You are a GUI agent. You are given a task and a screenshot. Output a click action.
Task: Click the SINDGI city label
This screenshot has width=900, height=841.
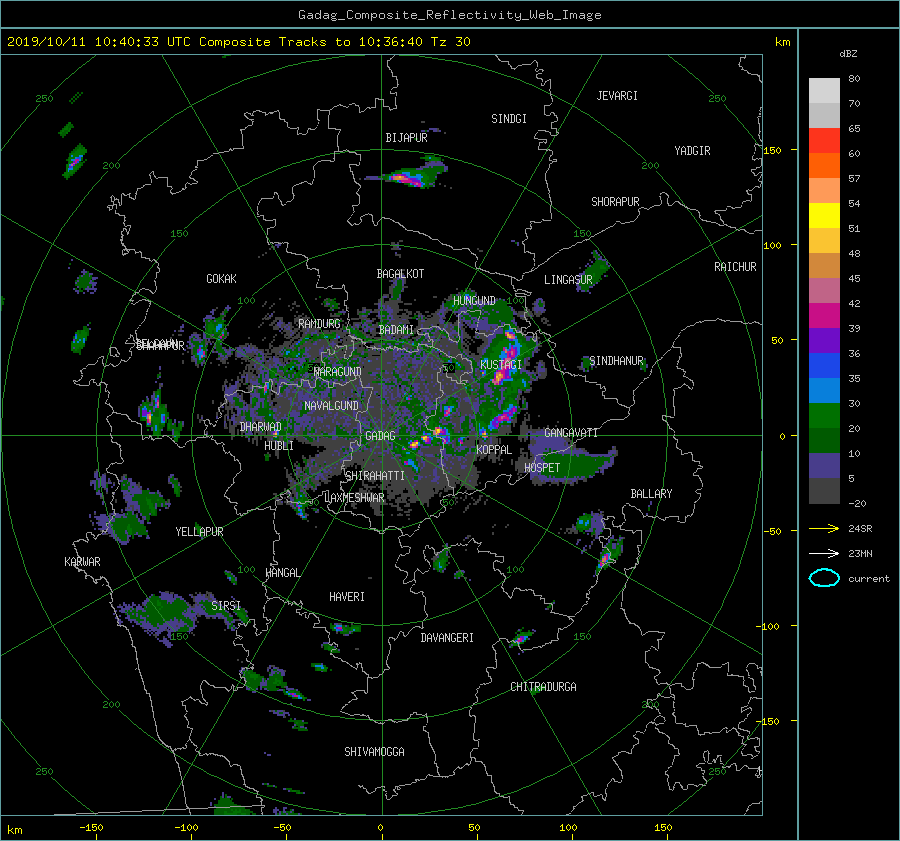(x=509, y=119)
